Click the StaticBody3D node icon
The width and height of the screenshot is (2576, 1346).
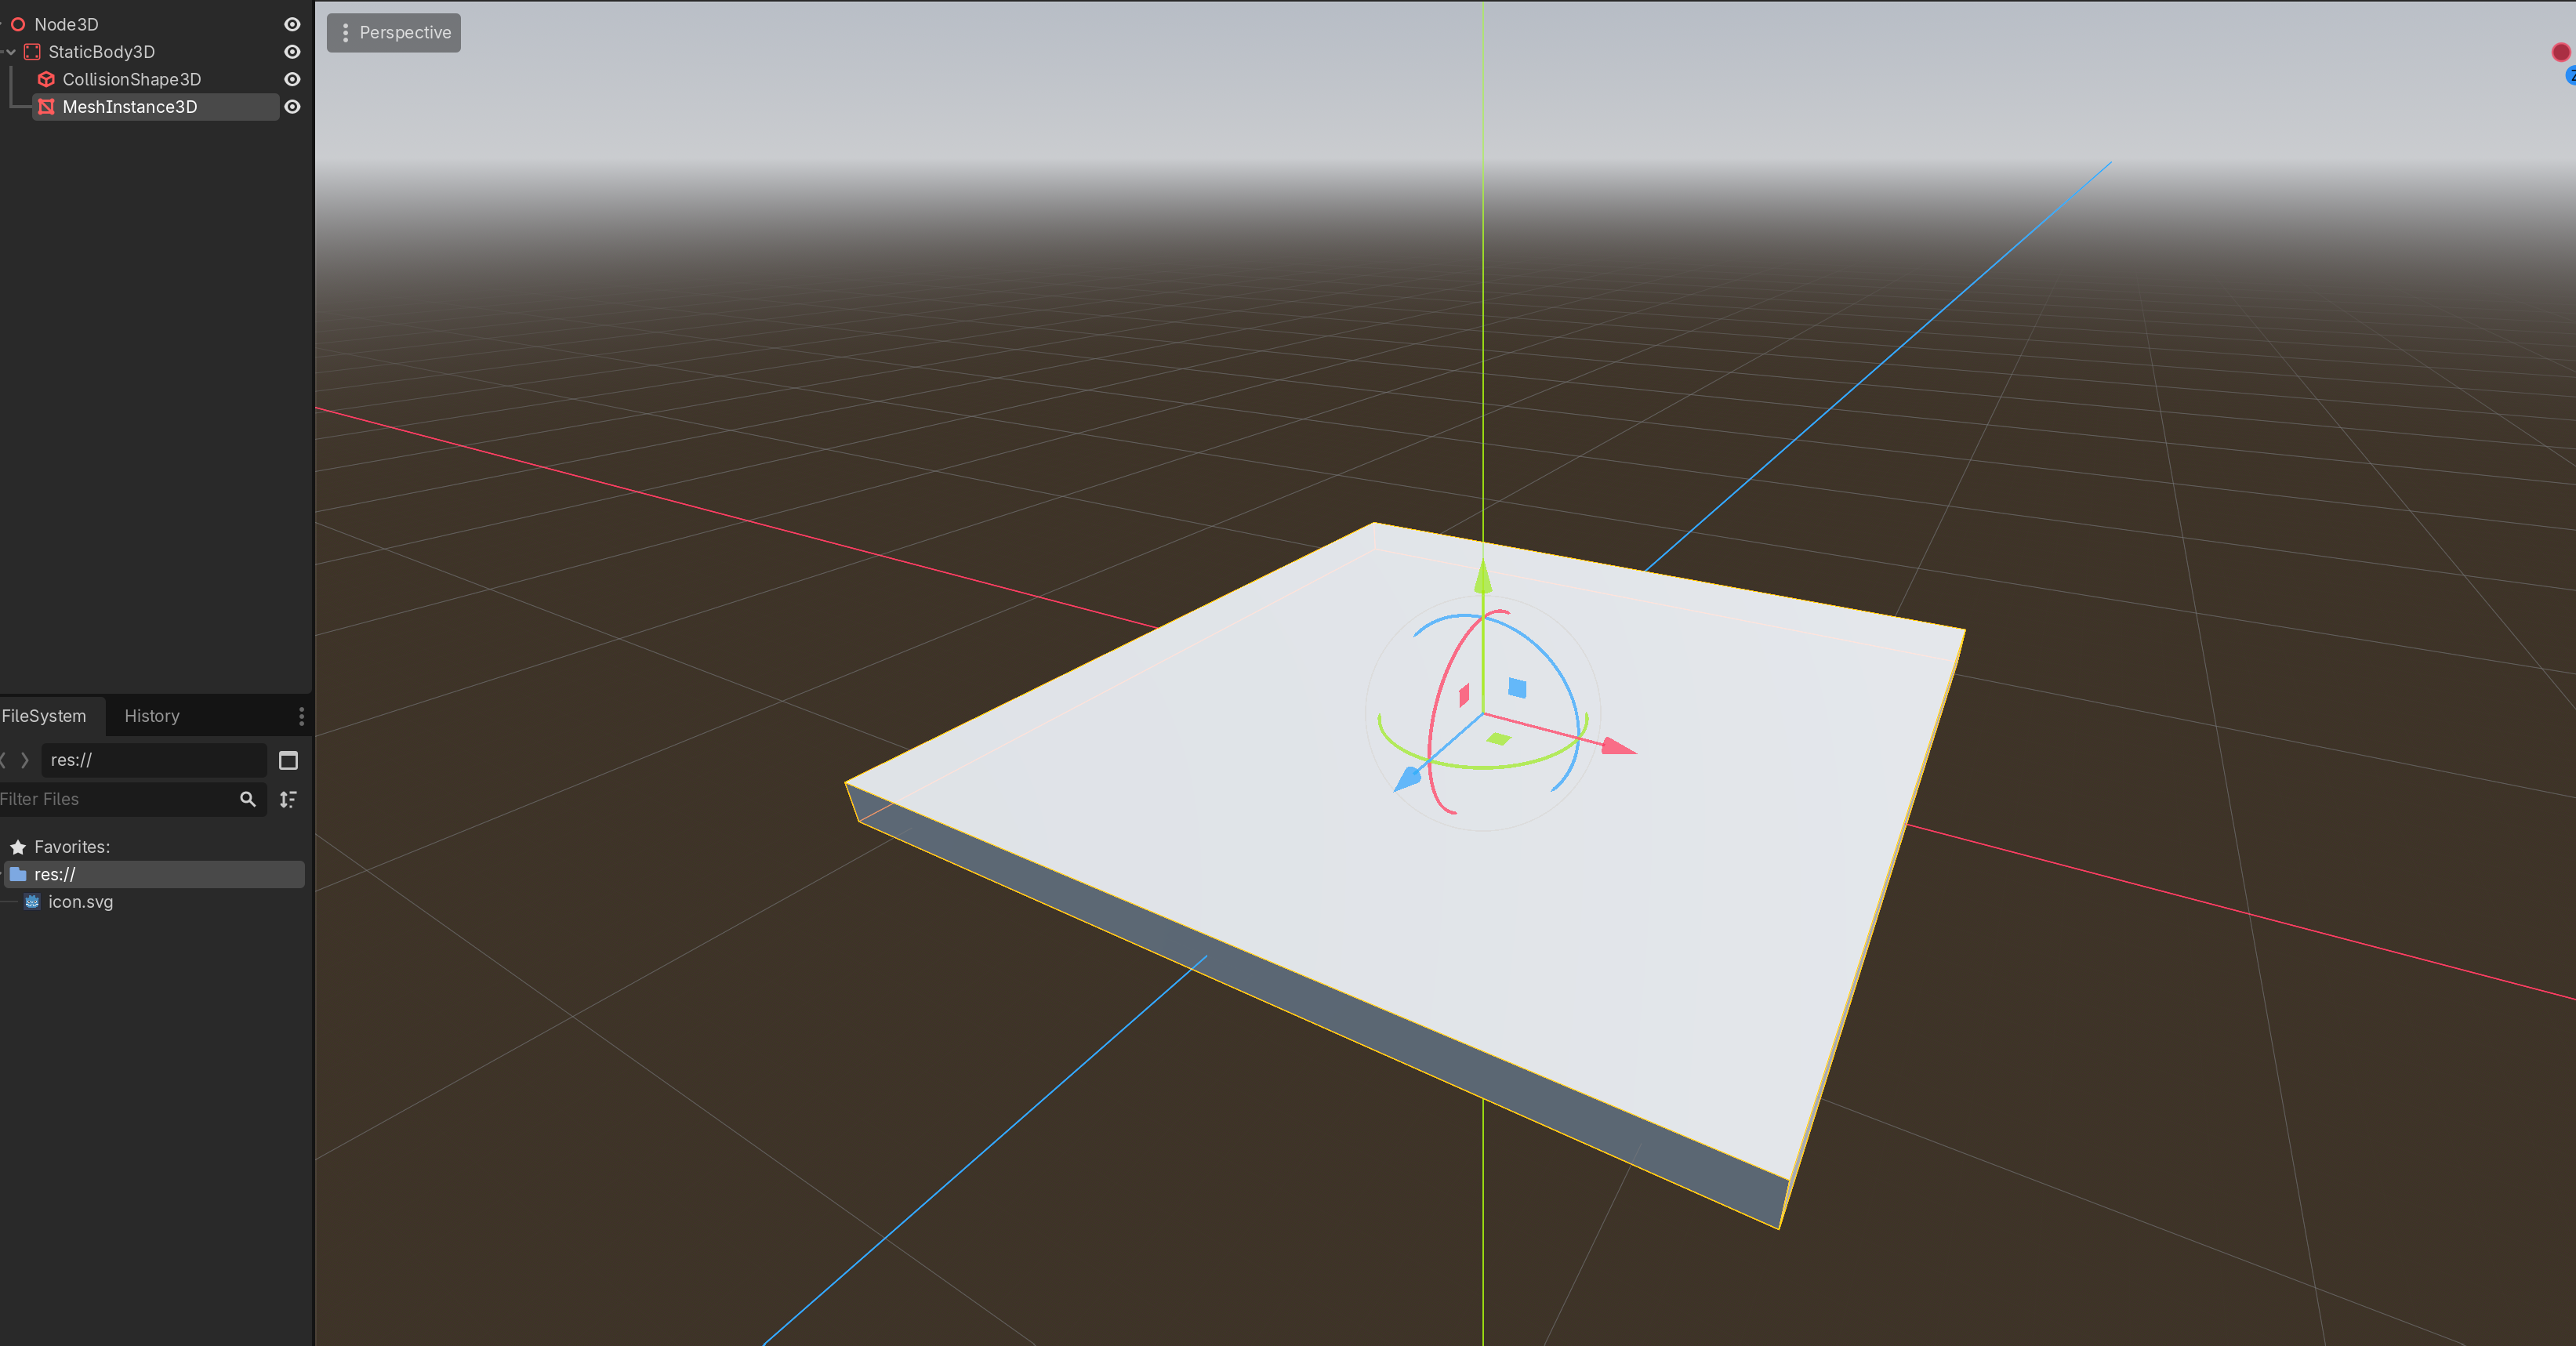(x=32, y=52)
